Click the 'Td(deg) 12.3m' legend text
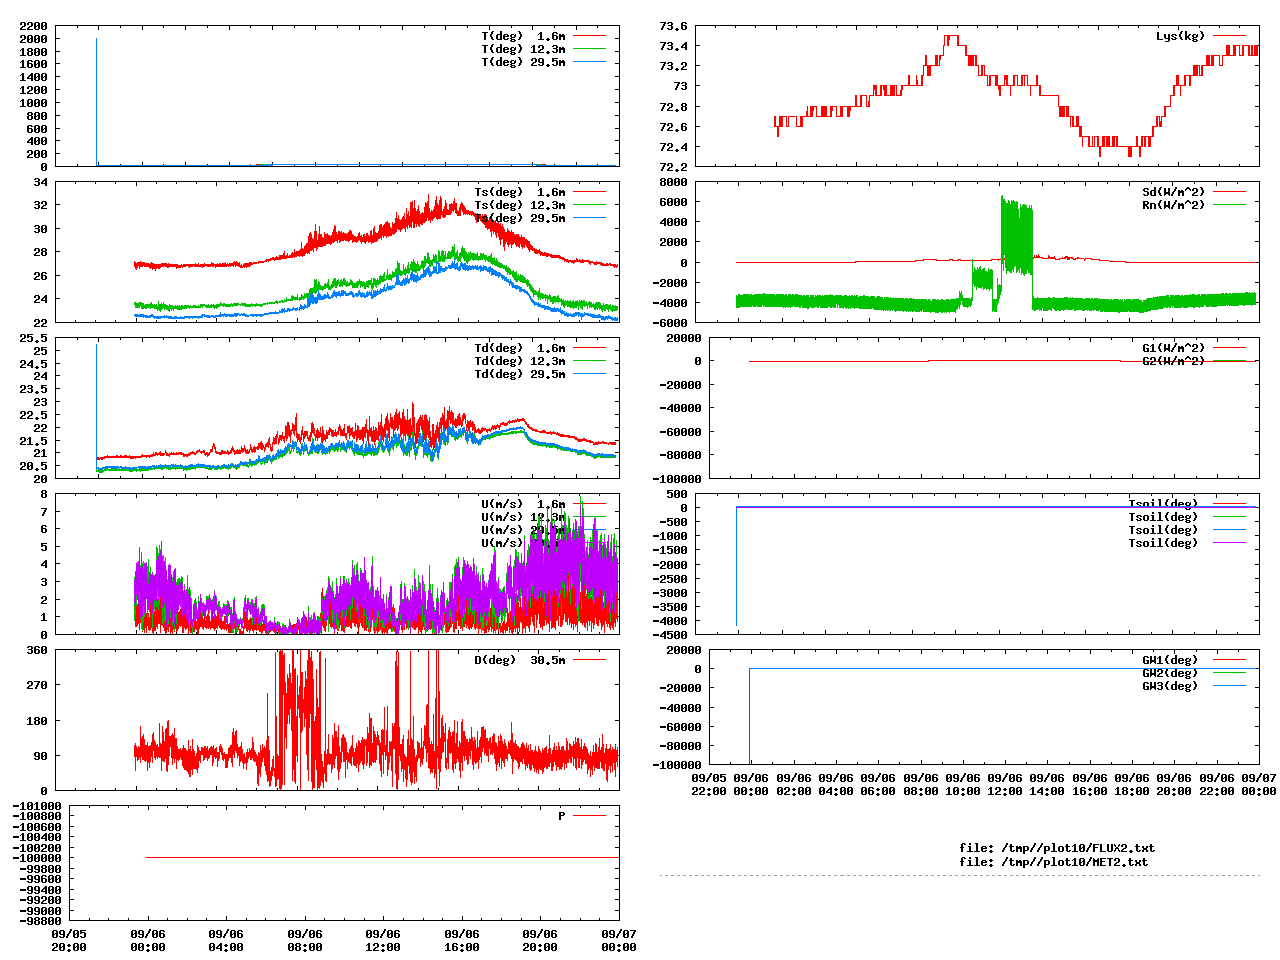1280x960 pixels. pyautogui.click(x=520, y=361)
